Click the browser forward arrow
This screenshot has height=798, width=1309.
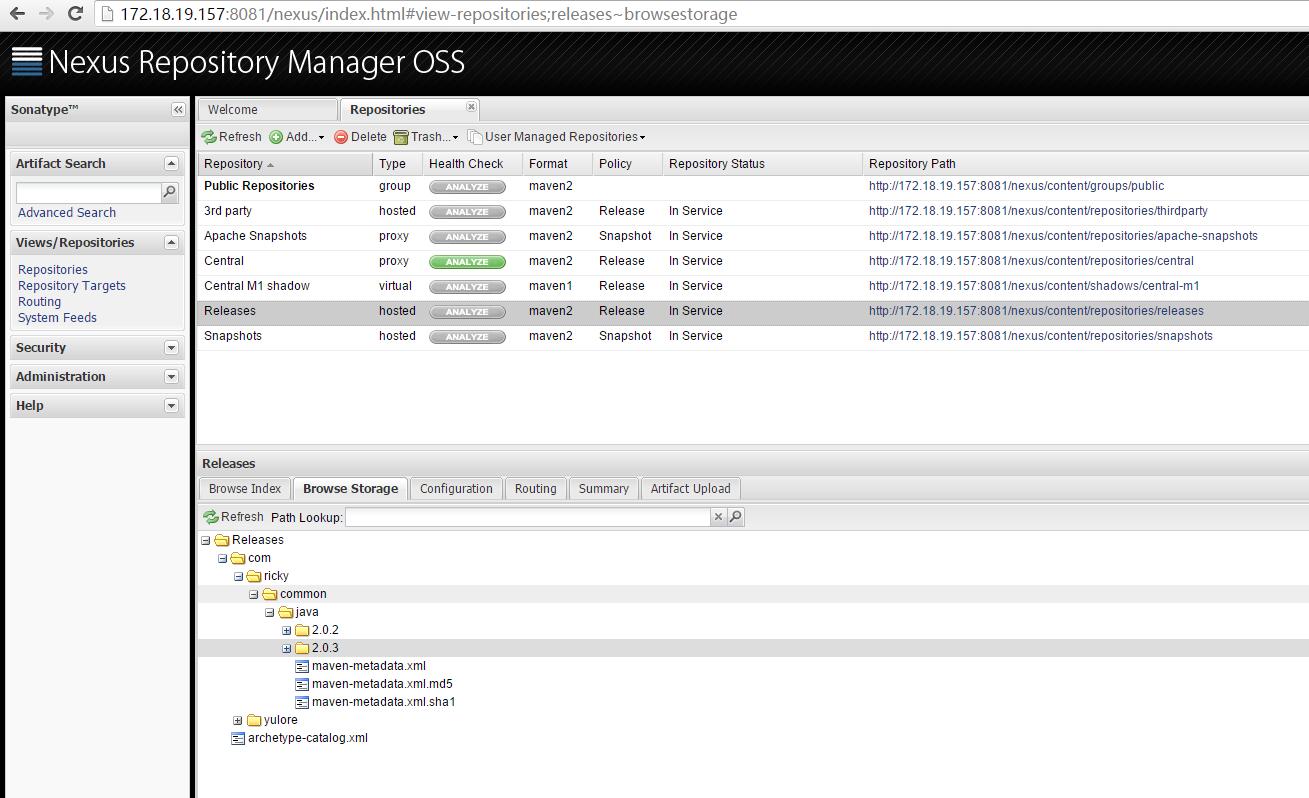[46, 14]
